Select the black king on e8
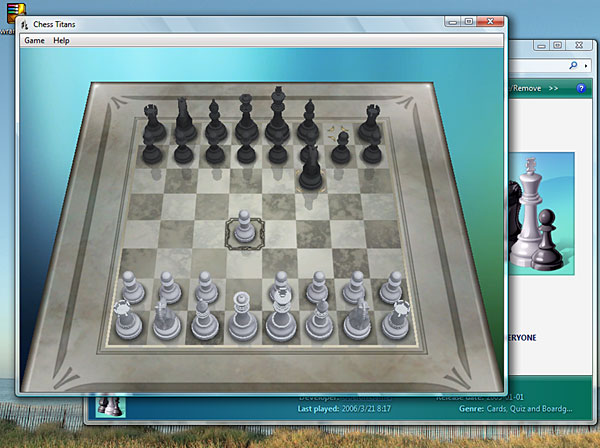Screen dimensions: 600x448 coord(277,114)
